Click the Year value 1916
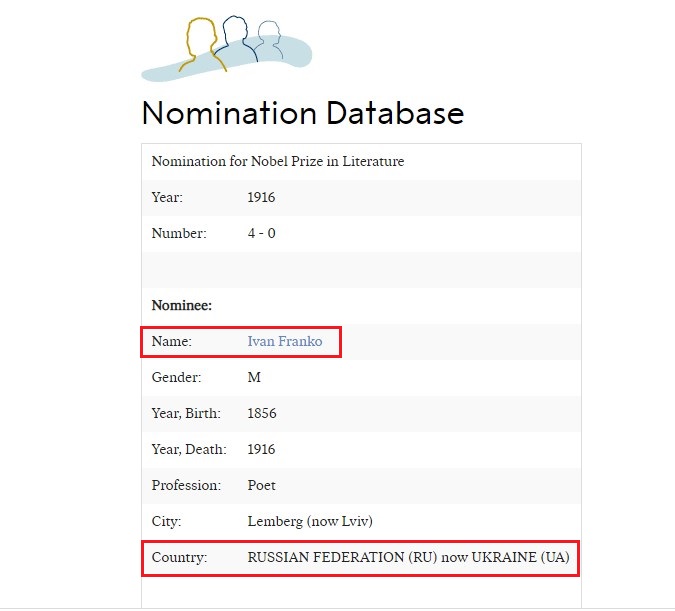Viewport: 675px width, 611px height. tap(261, 198)
